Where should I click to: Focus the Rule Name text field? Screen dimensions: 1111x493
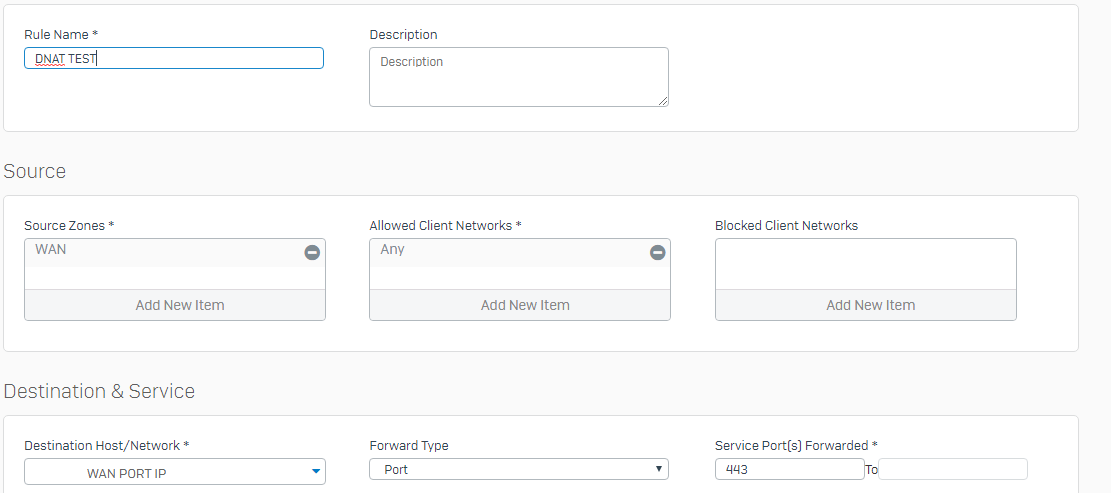pos(174,58)
